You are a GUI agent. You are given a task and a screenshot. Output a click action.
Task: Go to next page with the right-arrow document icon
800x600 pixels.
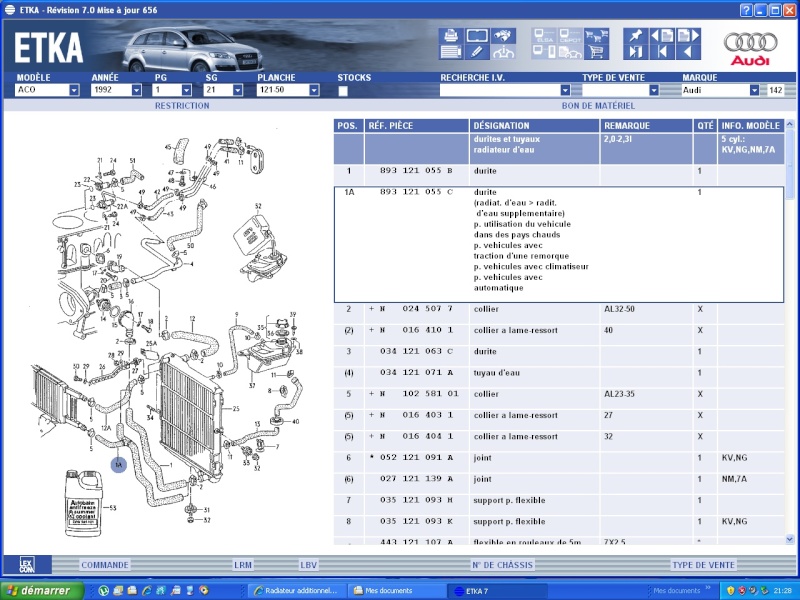click(688, 36)
